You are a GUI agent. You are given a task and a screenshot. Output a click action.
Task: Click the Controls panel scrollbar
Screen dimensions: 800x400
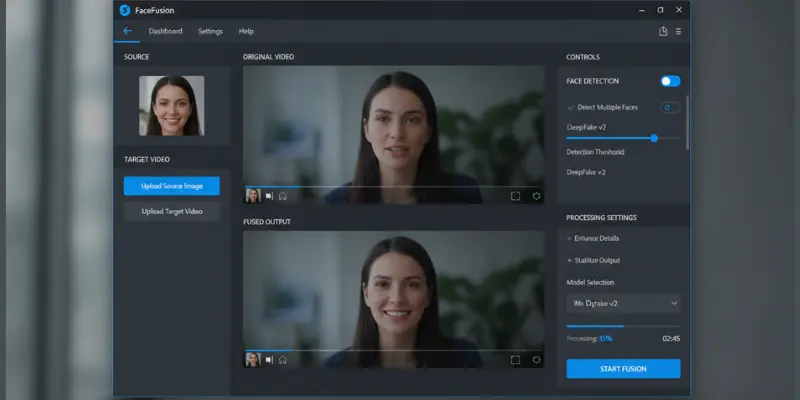688,122
